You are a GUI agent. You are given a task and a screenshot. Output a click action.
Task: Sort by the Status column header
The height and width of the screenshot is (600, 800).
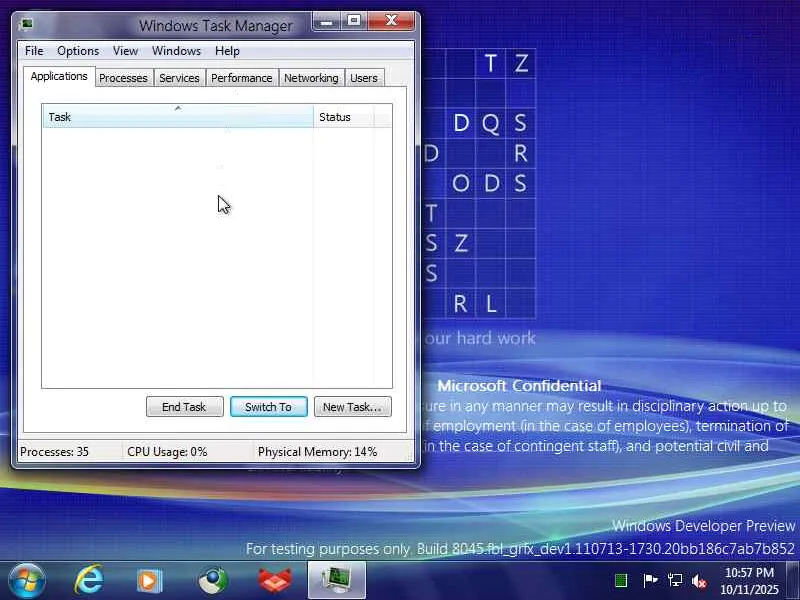pyautogui.click(x=343, y=116)
